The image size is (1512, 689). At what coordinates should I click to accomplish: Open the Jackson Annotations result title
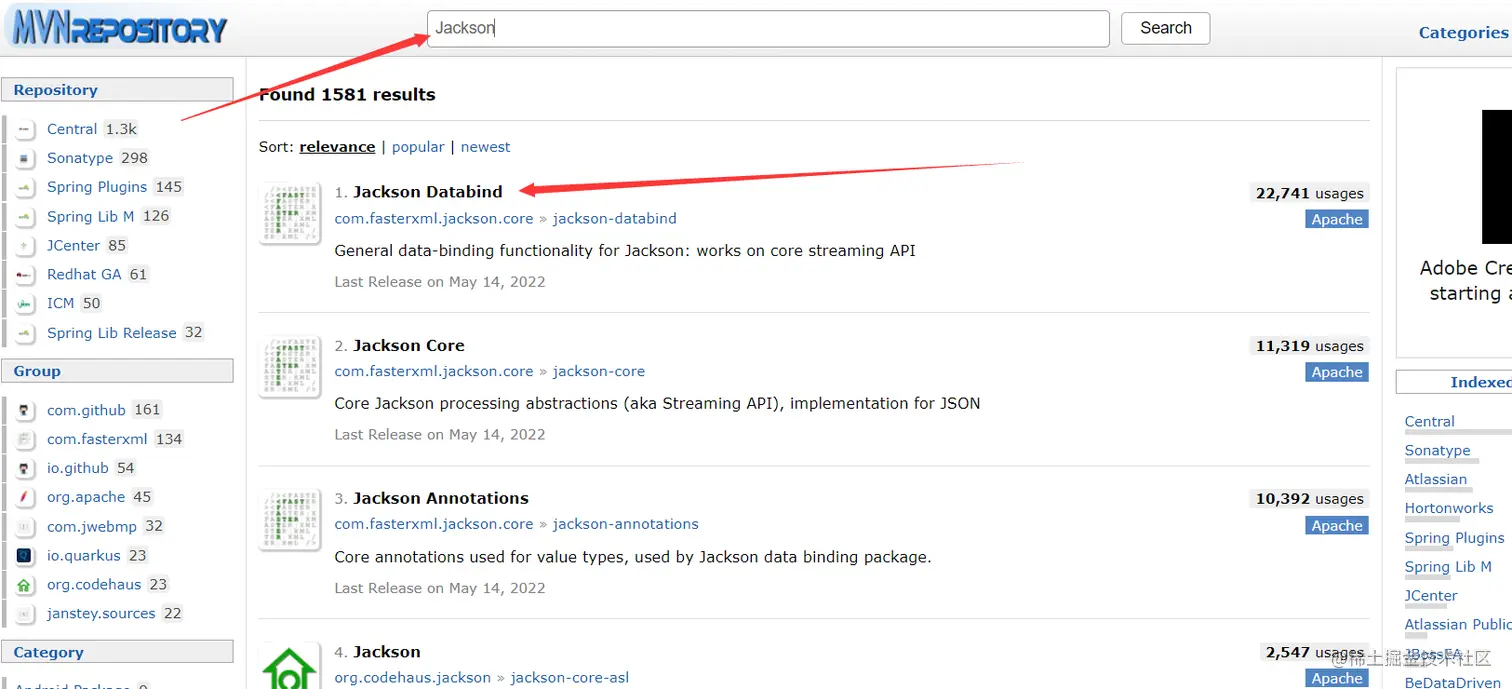(x=441, y=498)
